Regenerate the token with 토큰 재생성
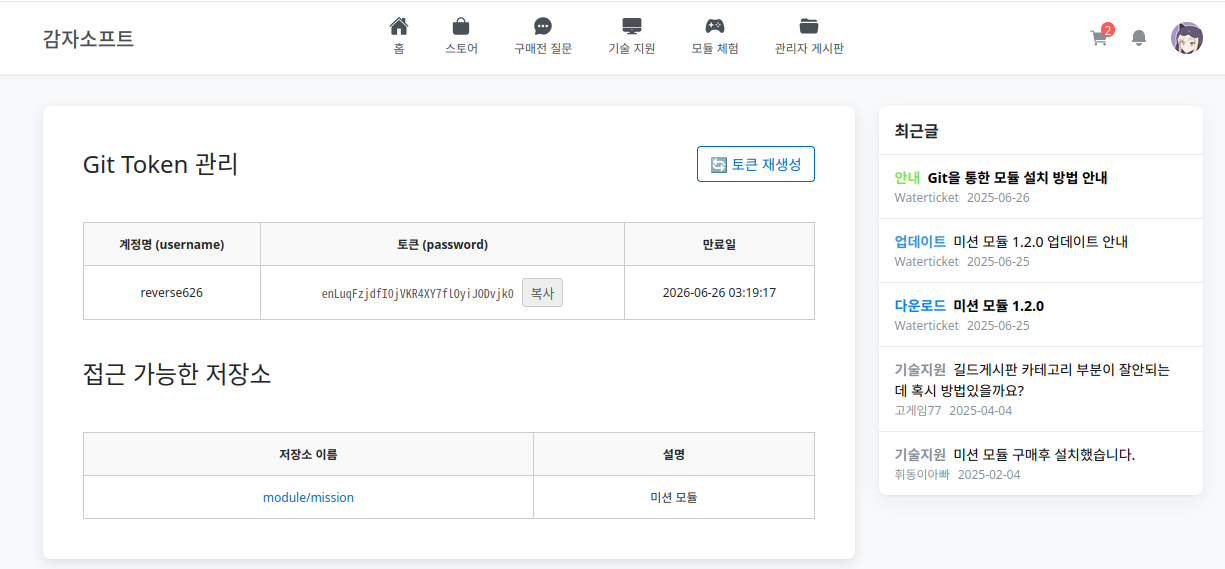This screenshot has width=1225, height=569. tap(756, 164)
